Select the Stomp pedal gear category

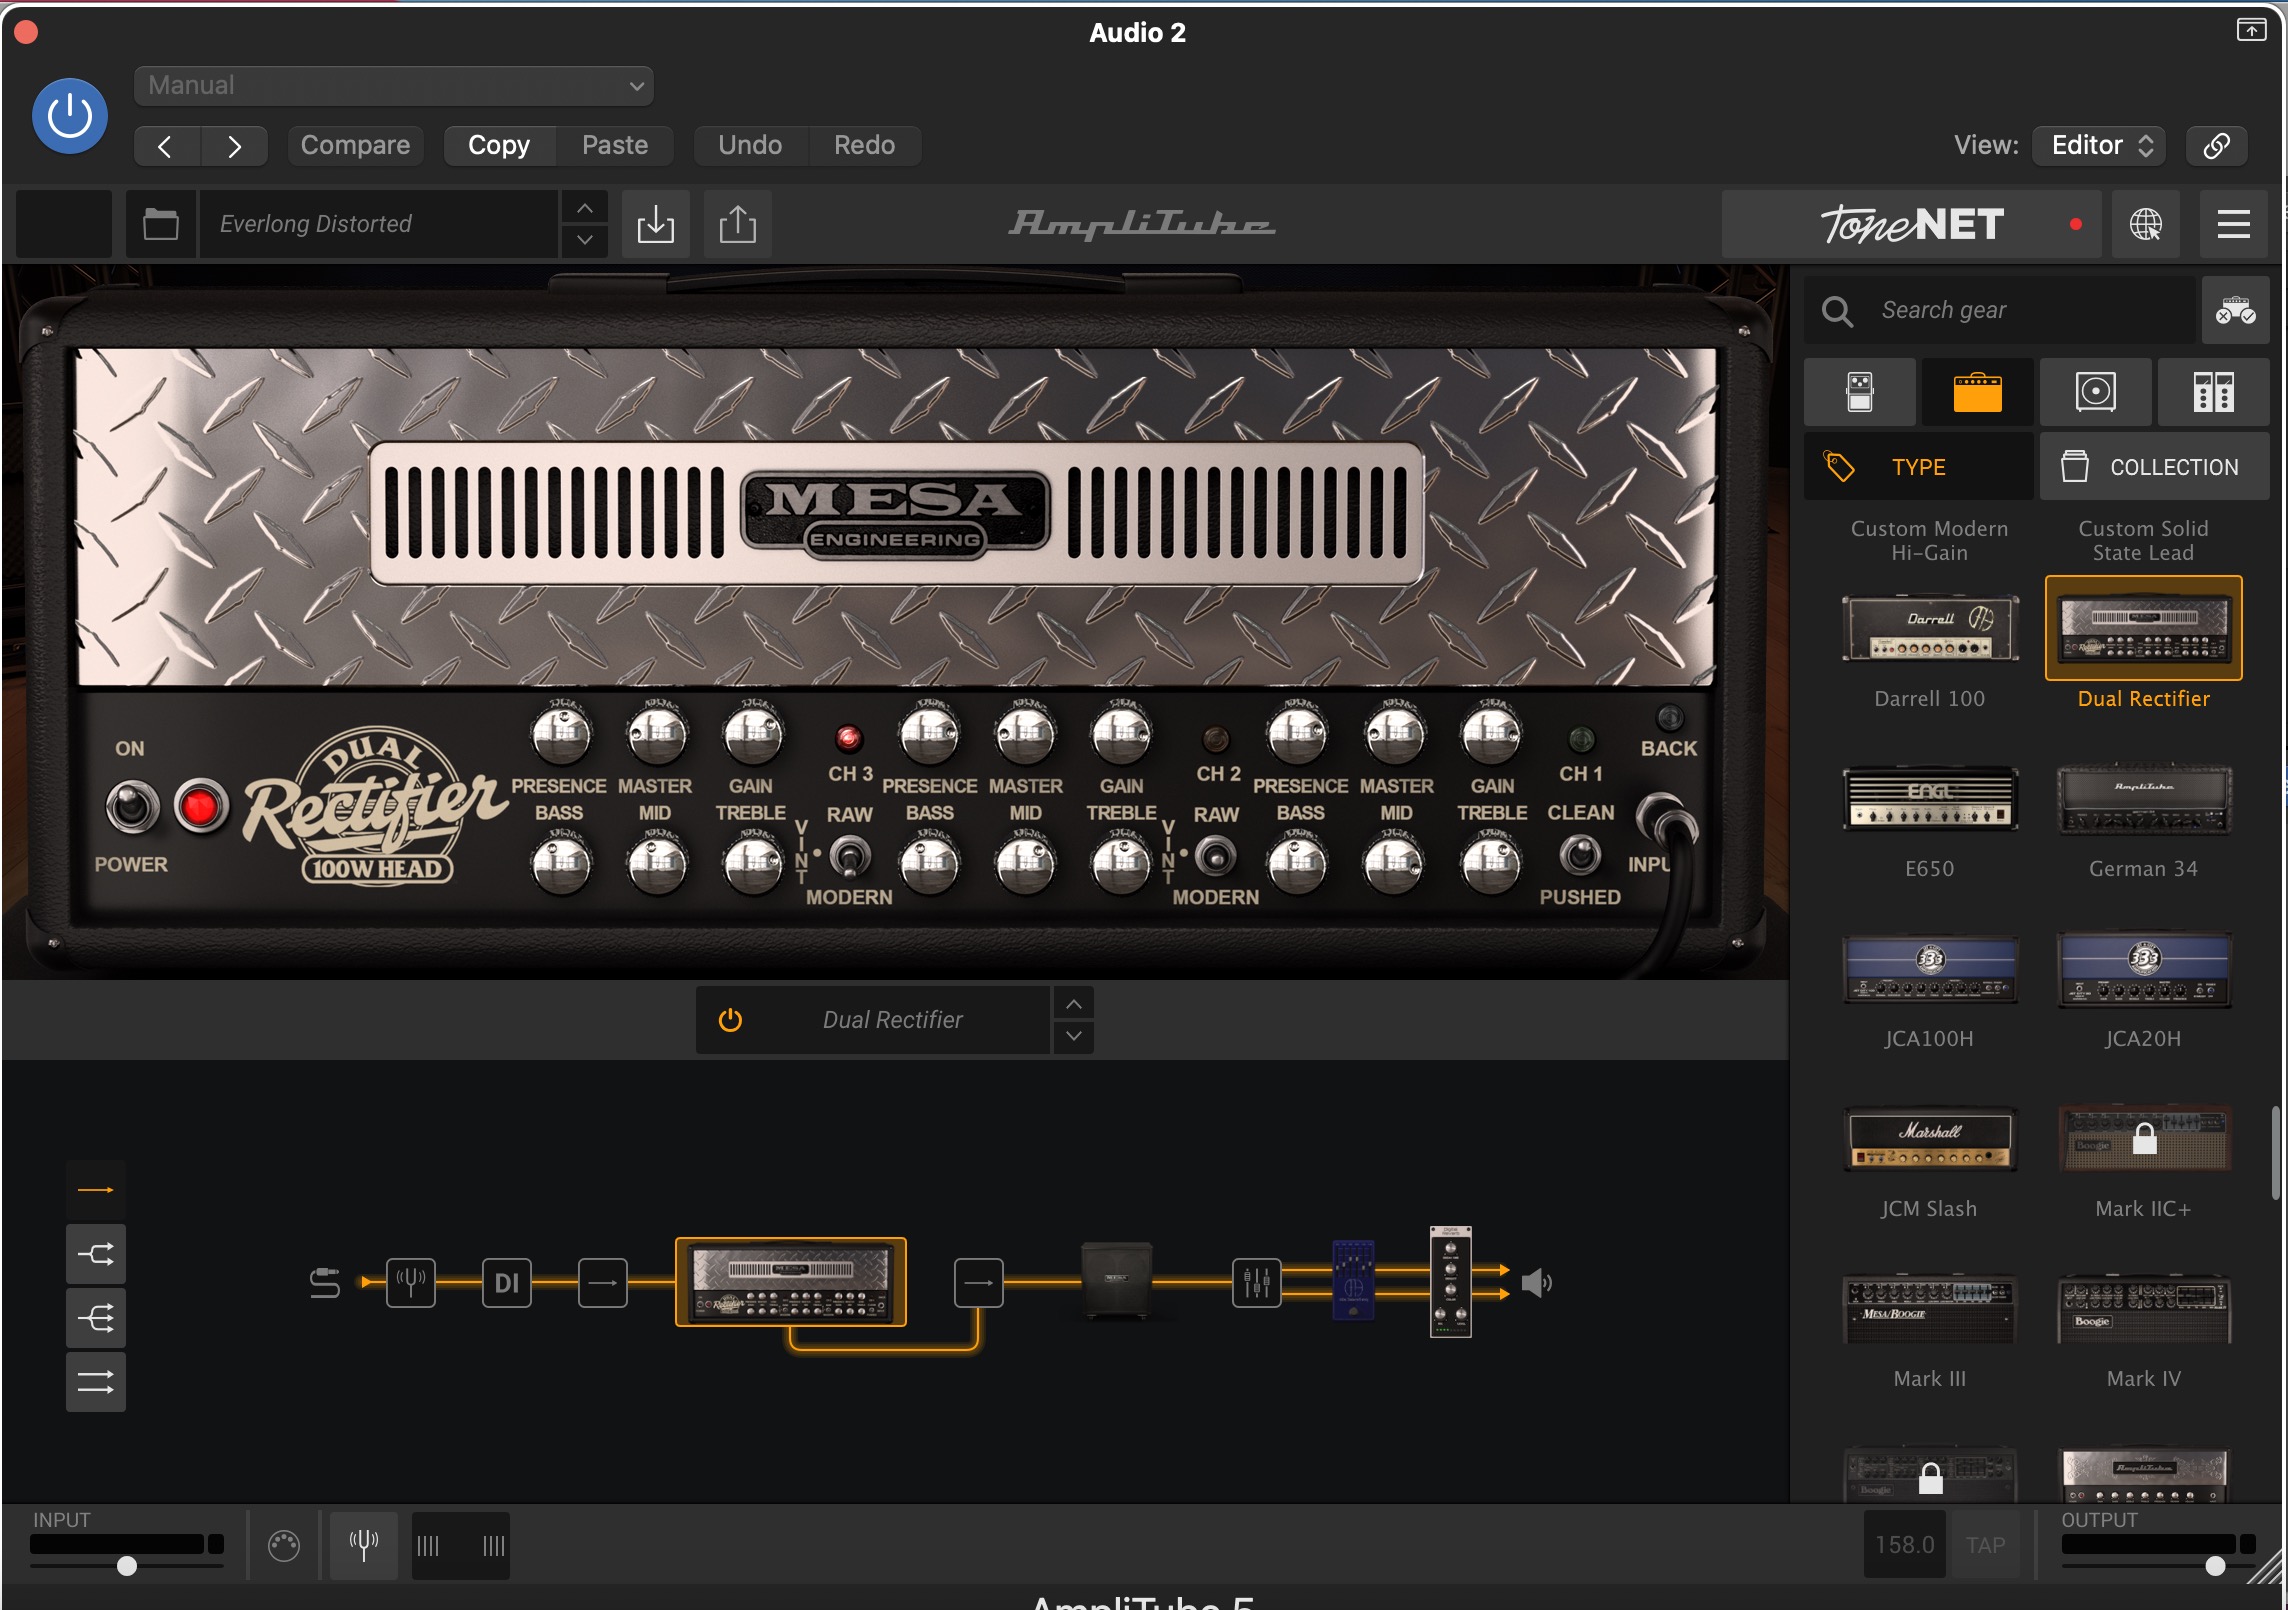[x=1860, y=392]
